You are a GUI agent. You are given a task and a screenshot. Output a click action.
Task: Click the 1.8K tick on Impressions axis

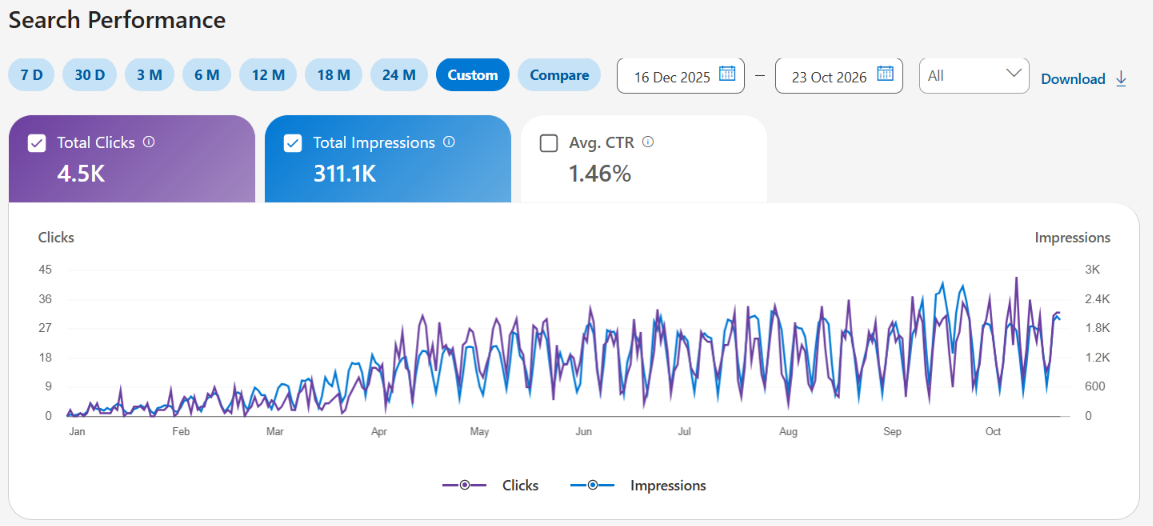pyautogui.click(x=1097, y=328)
